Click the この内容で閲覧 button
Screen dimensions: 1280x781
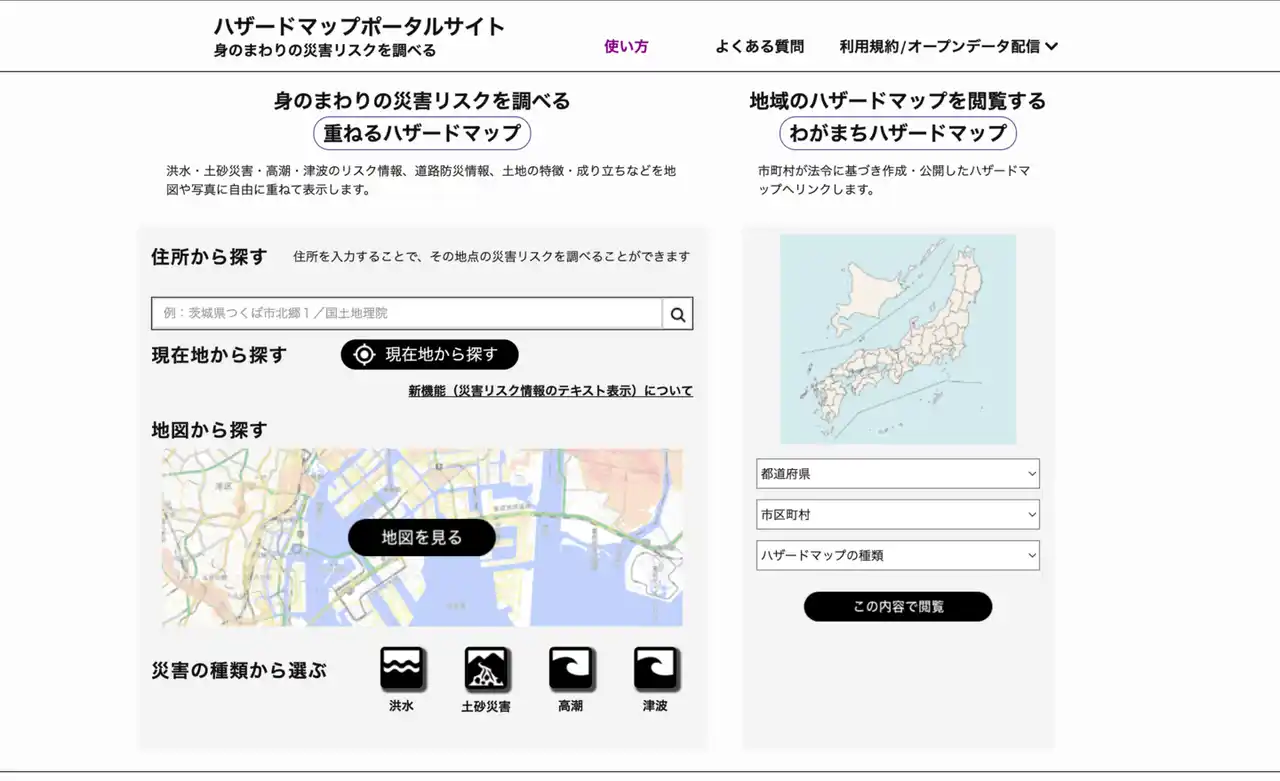point(896,606)
